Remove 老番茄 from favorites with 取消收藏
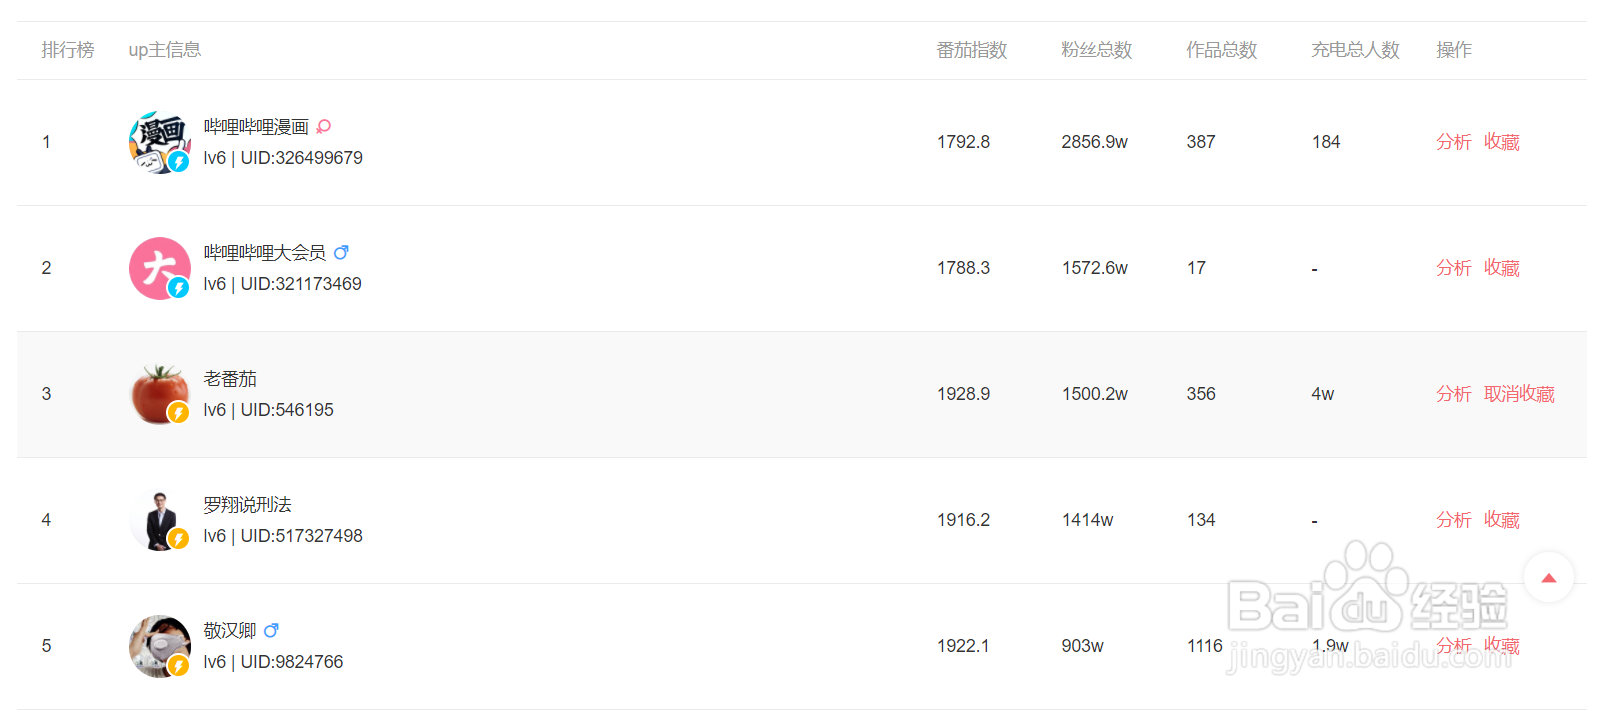 (1519, 394)
